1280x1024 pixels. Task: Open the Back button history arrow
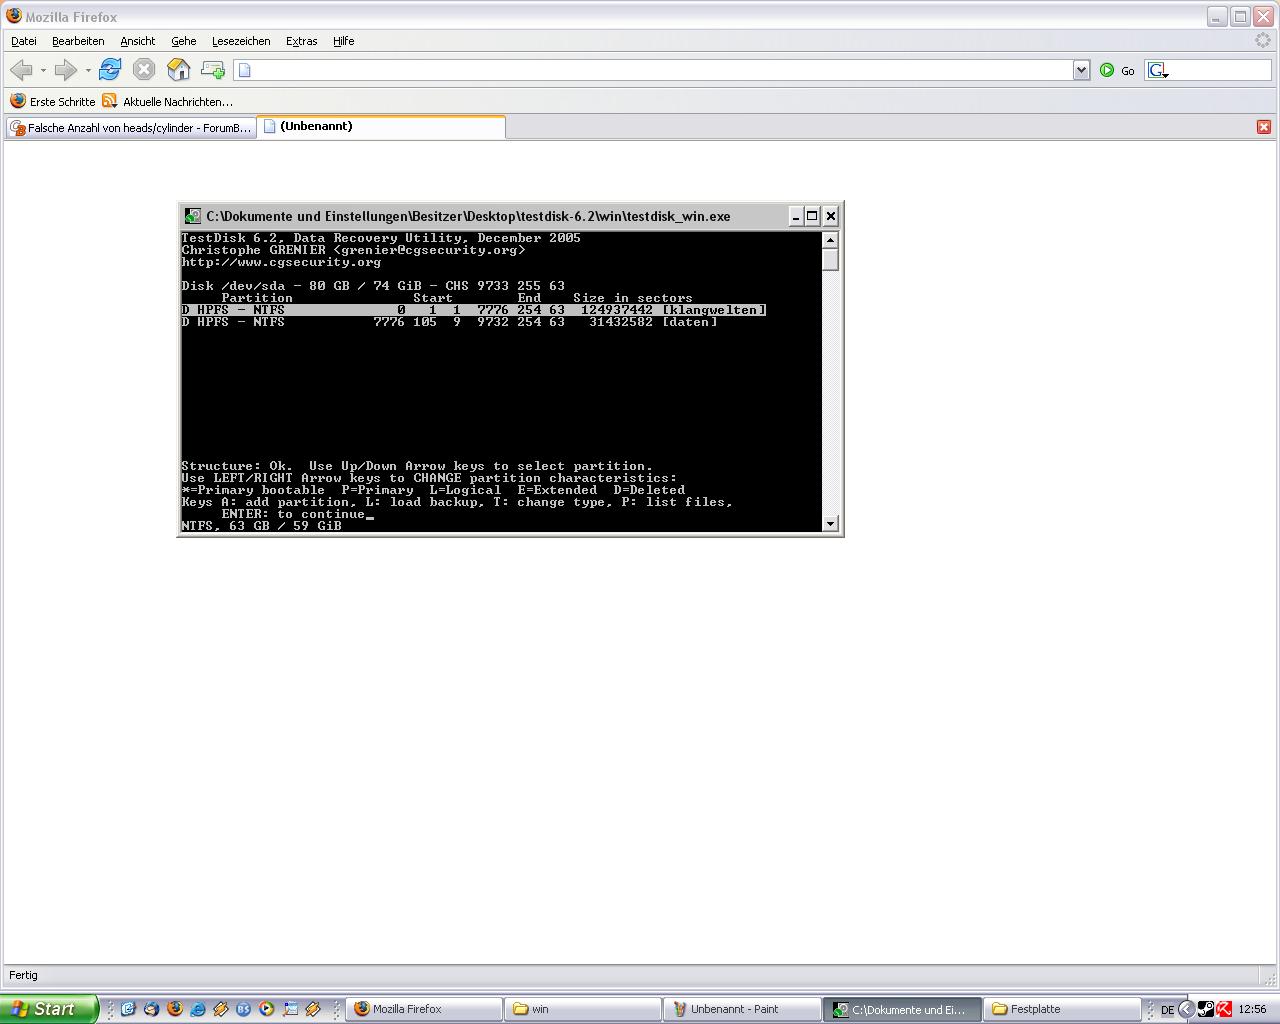click(x=43, y=70)
